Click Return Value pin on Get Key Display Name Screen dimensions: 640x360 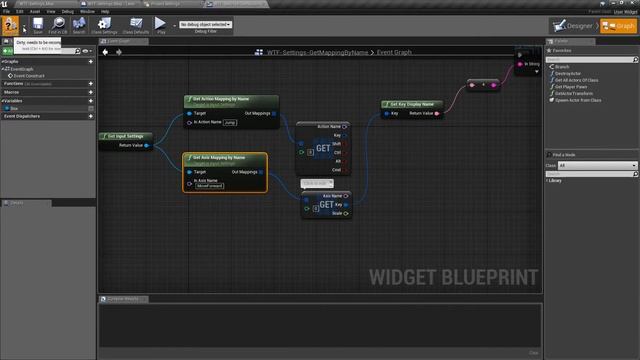(x=437, y=113)
